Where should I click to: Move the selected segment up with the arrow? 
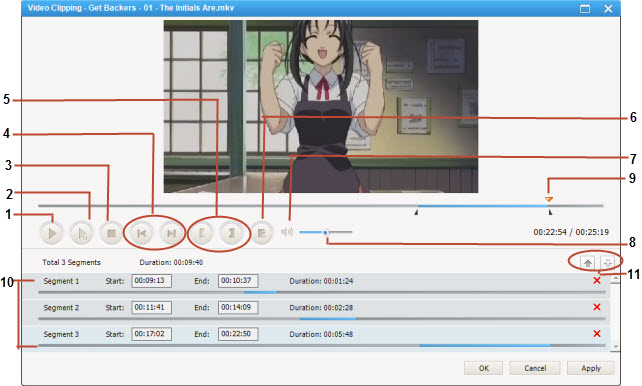588,263
